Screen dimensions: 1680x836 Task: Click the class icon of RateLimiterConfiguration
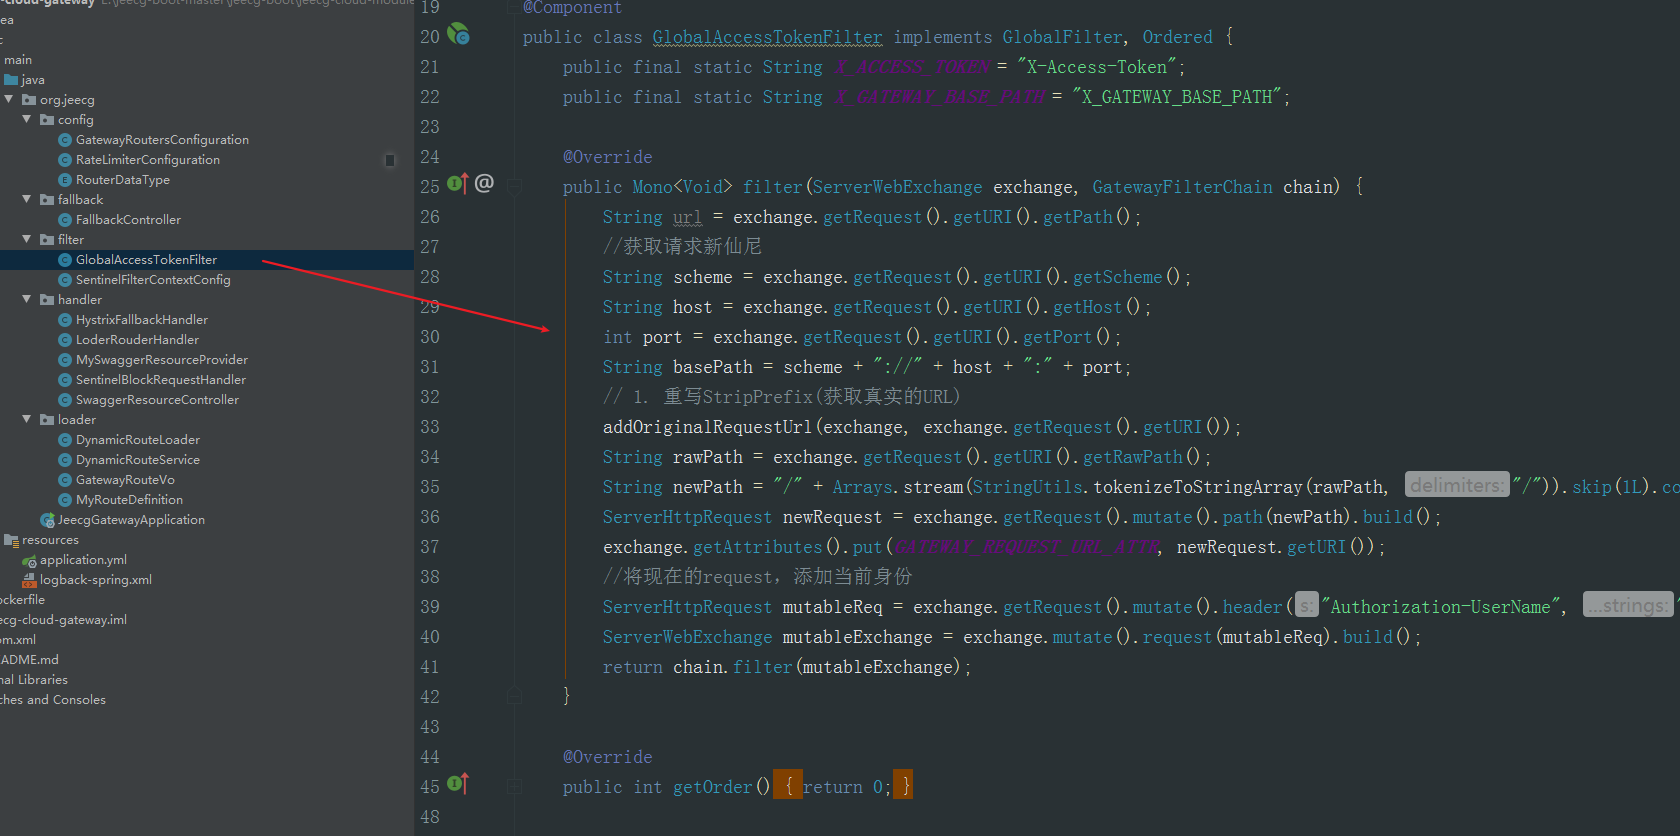tap(65, 160)
